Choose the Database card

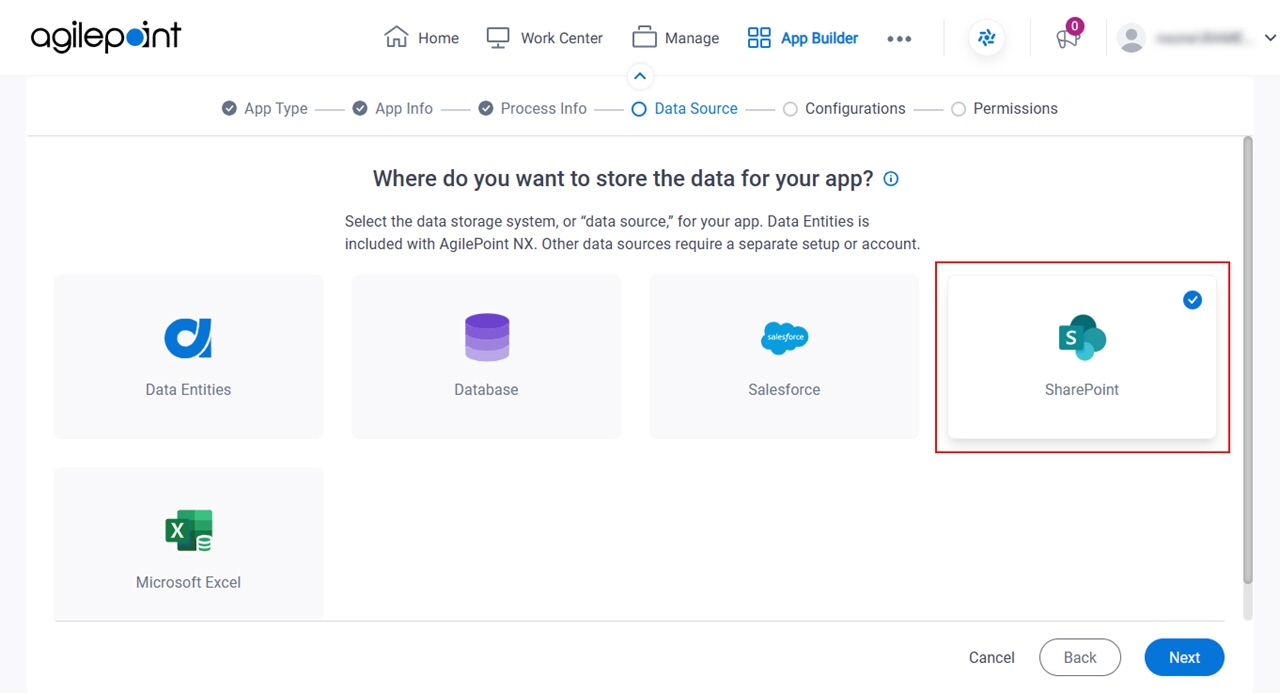[486, 356]
